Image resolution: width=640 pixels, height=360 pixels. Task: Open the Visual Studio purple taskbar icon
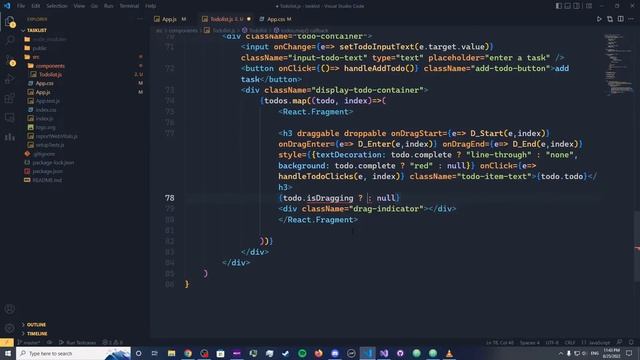(384, 353)
